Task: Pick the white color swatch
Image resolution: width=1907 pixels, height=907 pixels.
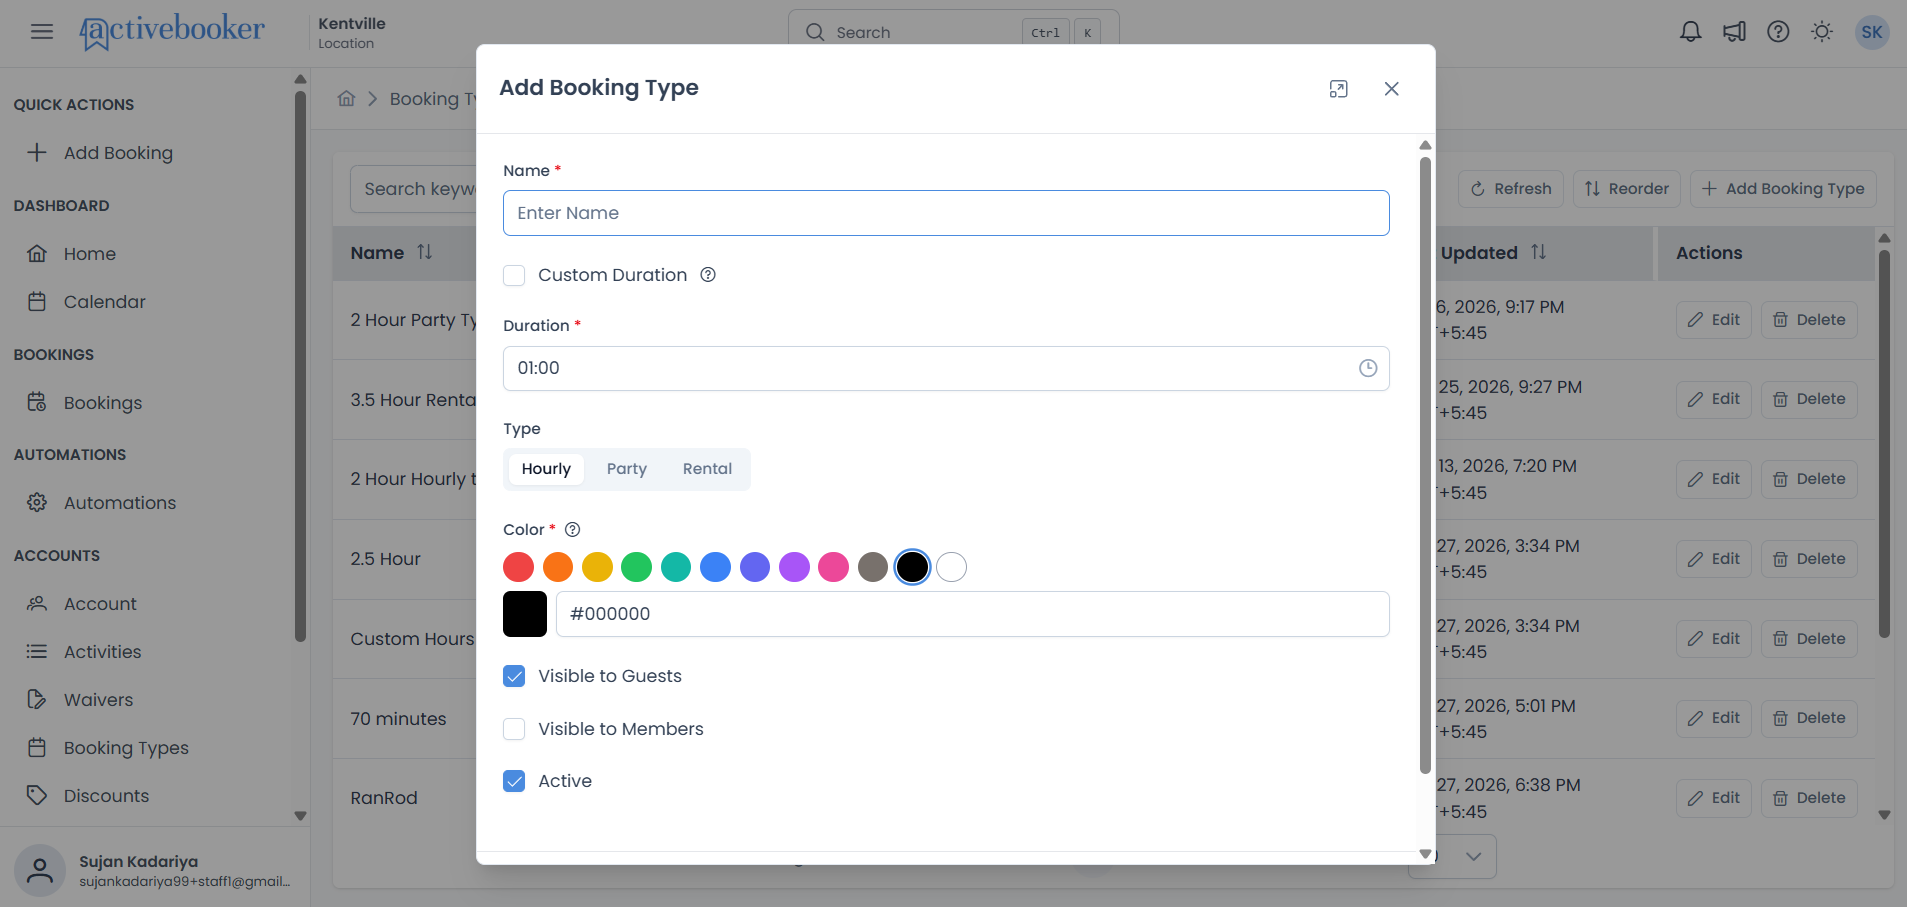Action: (x=951, y=567)
